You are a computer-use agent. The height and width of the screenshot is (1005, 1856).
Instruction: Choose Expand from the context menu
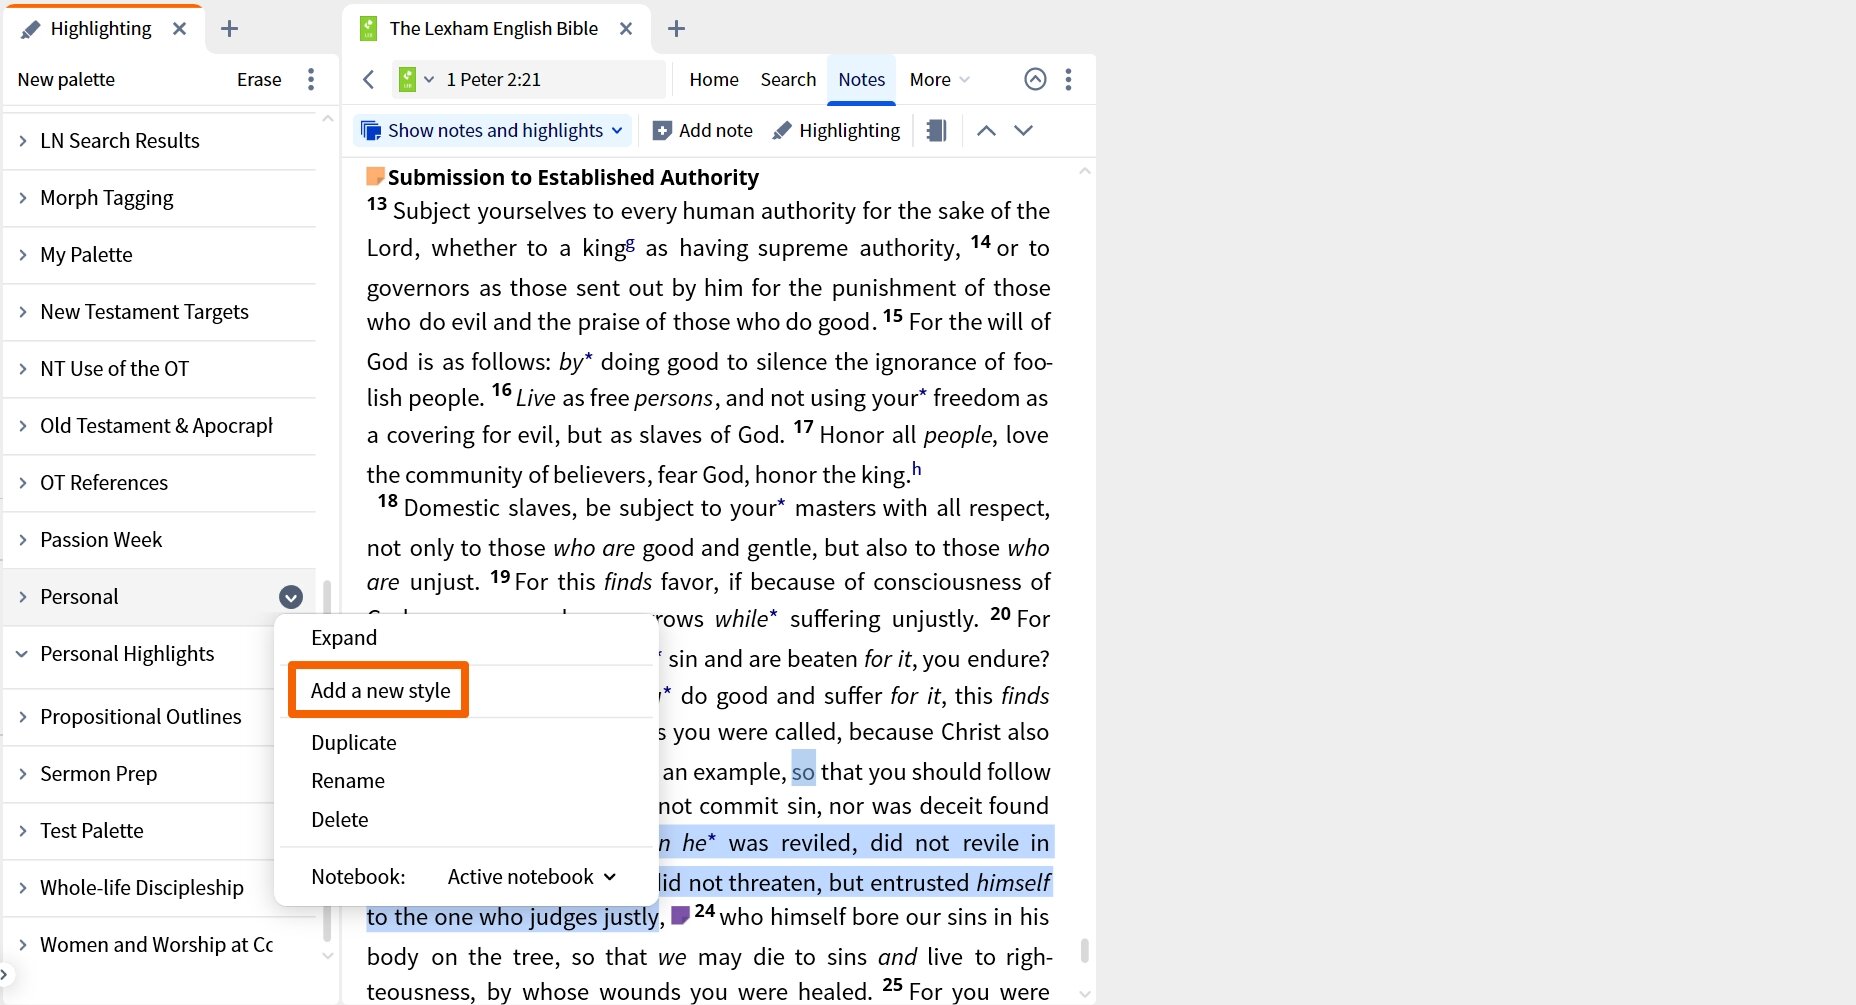pos(344,638)
